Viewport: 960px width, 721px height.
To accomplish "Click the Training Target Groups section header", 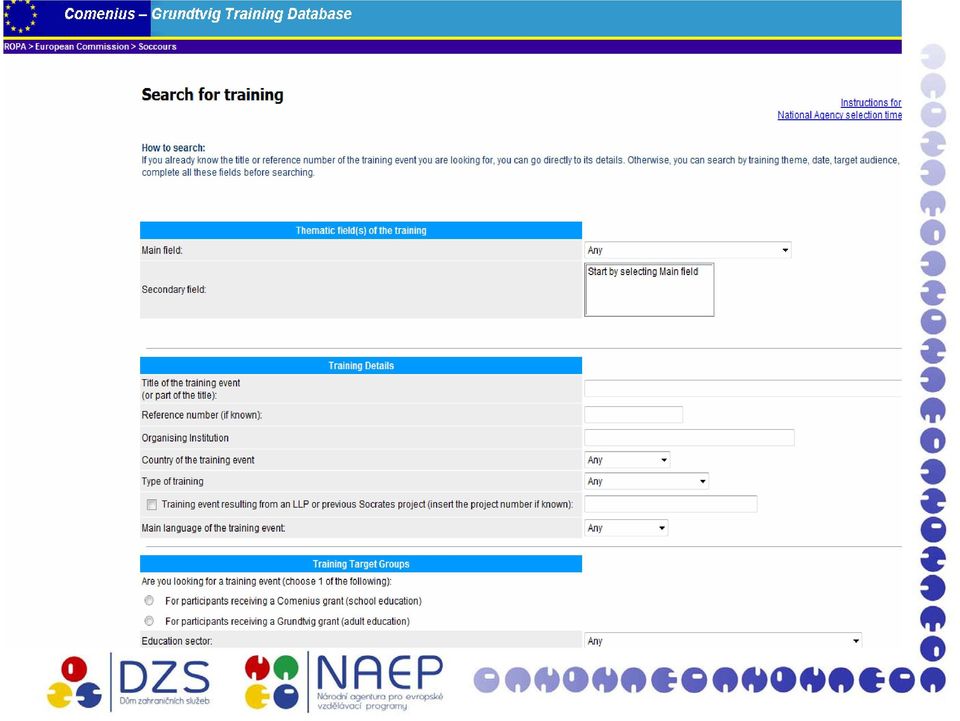I will coord(361,564).
